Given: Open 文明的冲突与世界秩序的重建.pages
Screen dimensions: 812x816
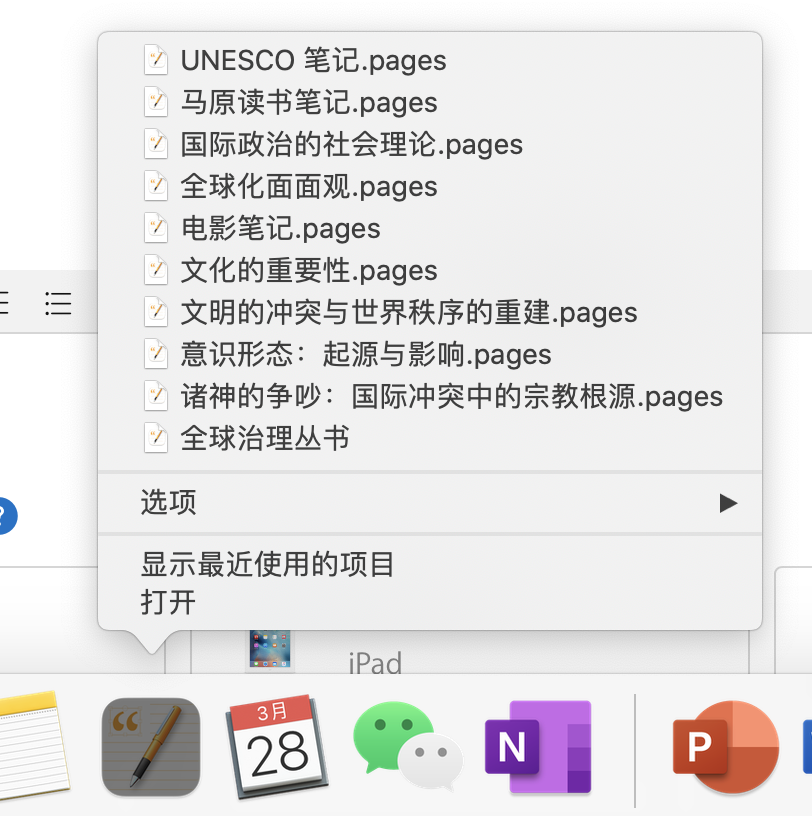Looking at the screenshot, I should (430, 312).
